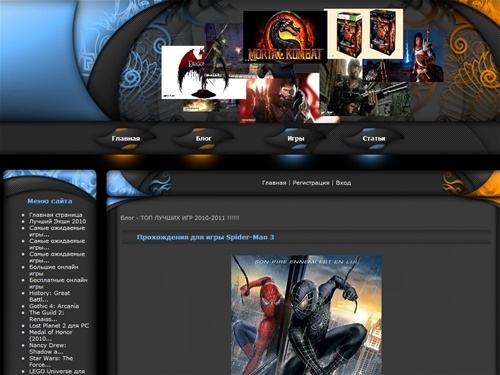This screenshot has height=375, width=500.
Task: Open 'Главная страница' in site menu
Action: [56, 215]
